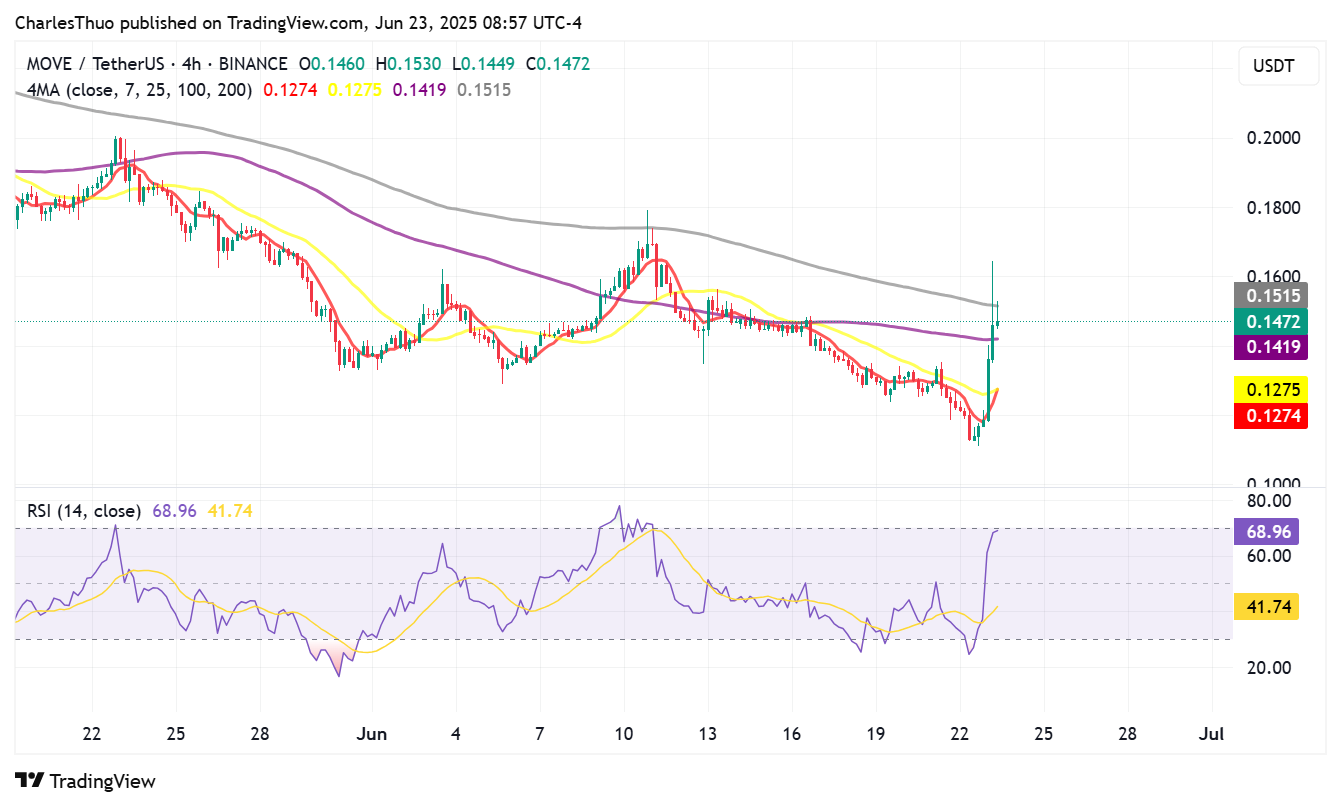Click the 80.00 level on RSI scale
The image size is (1341, 807).
[x=1268, y=500]
